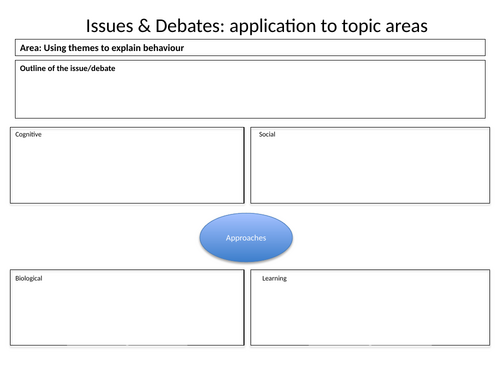Viewport: 500px width, 375px height.
Task: Click the 'Outline of the issue/debate' heading
Action: pyautogui.click(x=68, y=68)
